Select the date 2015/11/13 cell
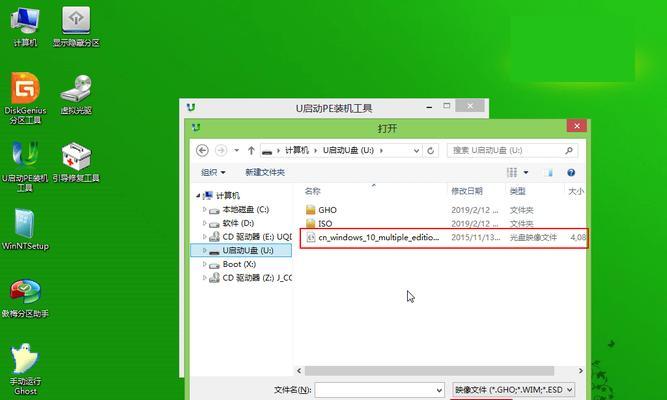The height and width of the screenshot is (400, 667). click(x=475, y=237)
